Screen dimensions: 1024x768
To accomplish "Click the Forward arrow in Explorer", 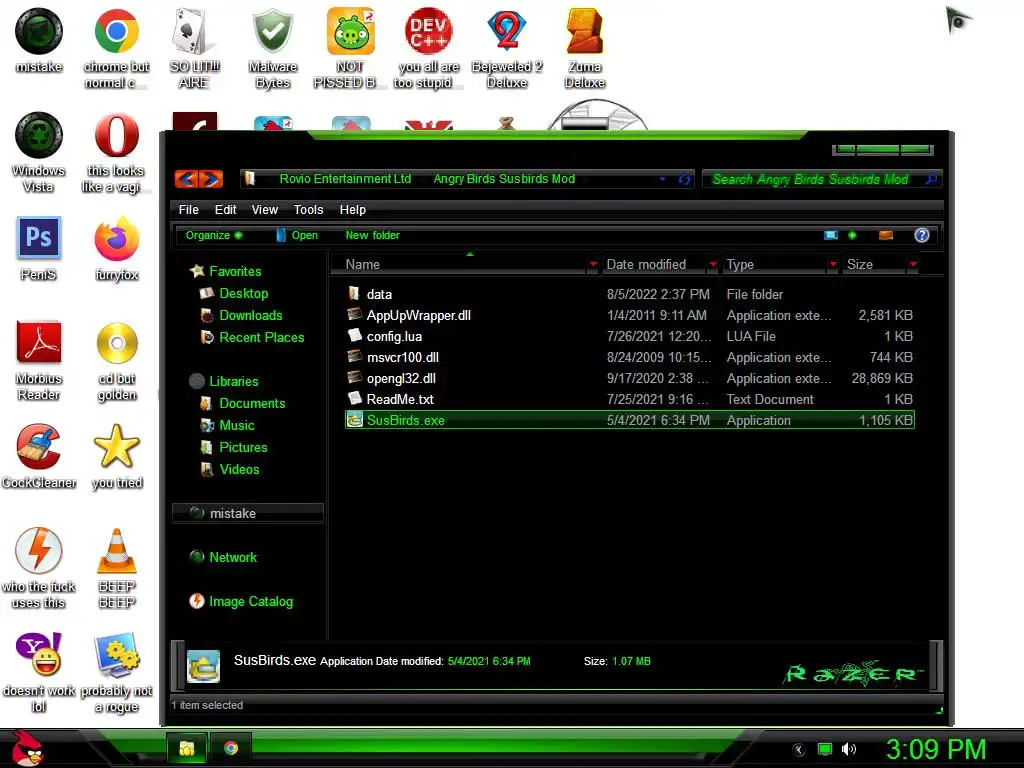I will (211, 179).
